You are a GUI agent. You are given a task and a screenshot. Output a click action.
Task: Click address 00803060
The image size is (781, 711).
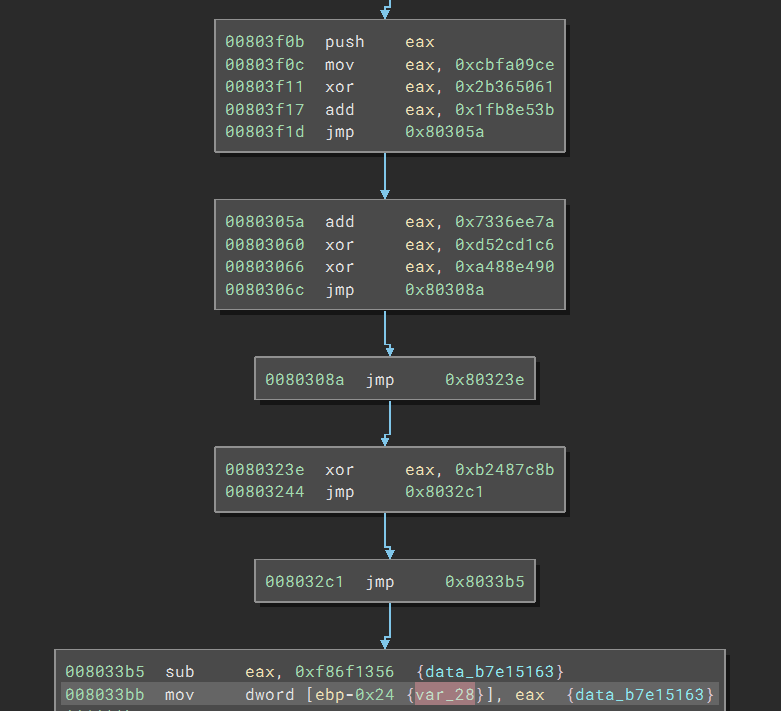point(264,245)
